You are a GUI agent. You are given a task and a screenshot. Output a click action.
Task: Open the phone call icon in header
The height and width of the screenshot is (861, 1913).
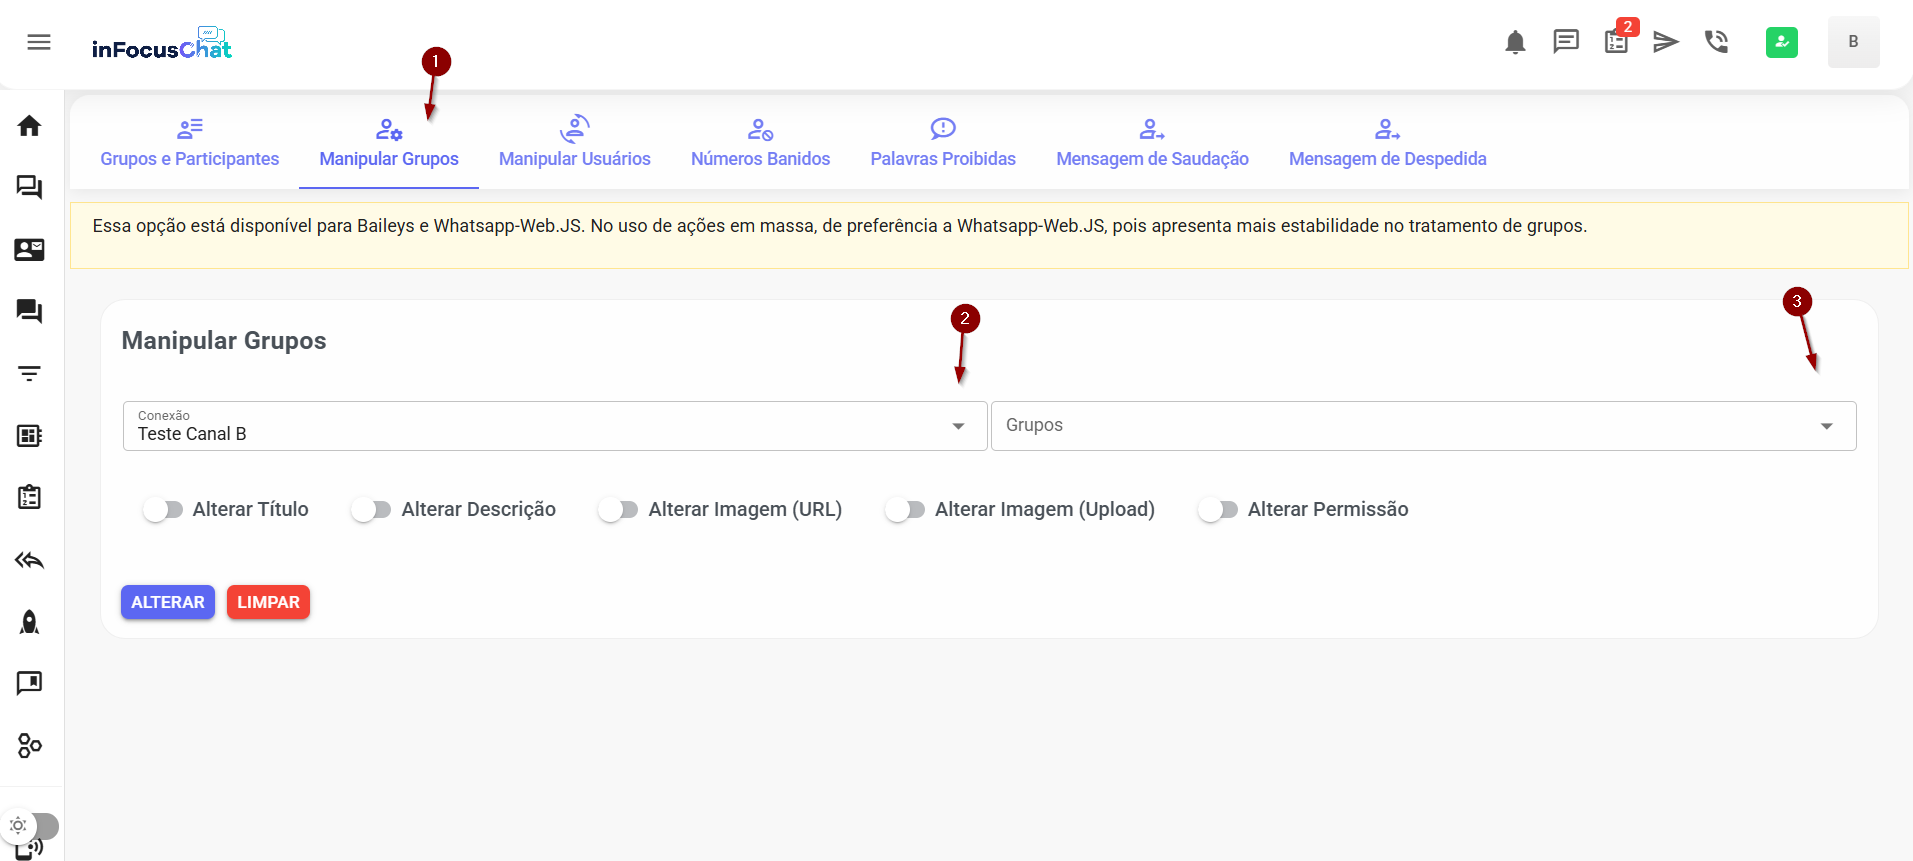point(1716,42)
